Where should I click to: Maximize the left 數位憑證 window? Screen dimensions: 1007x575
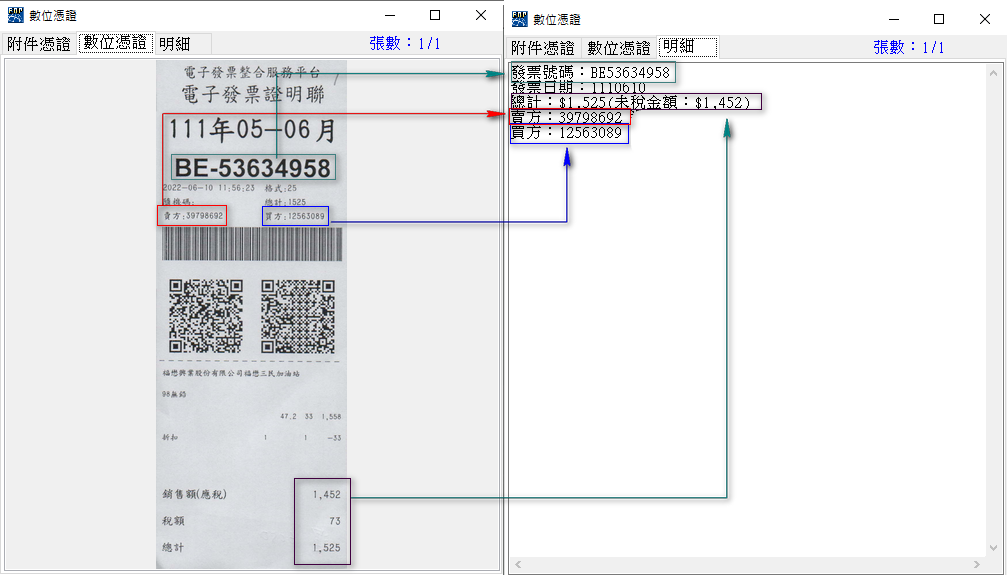(x=435, y=15)
